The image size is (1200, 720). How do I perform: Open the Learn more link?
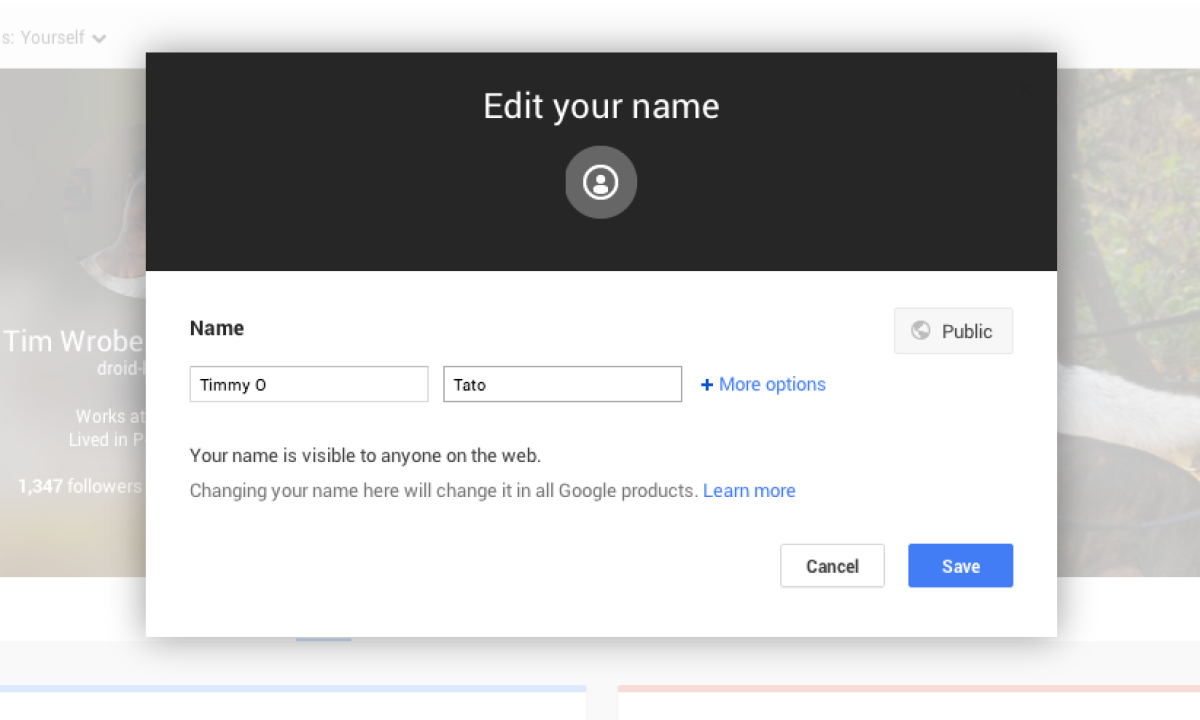click(749, 491)
